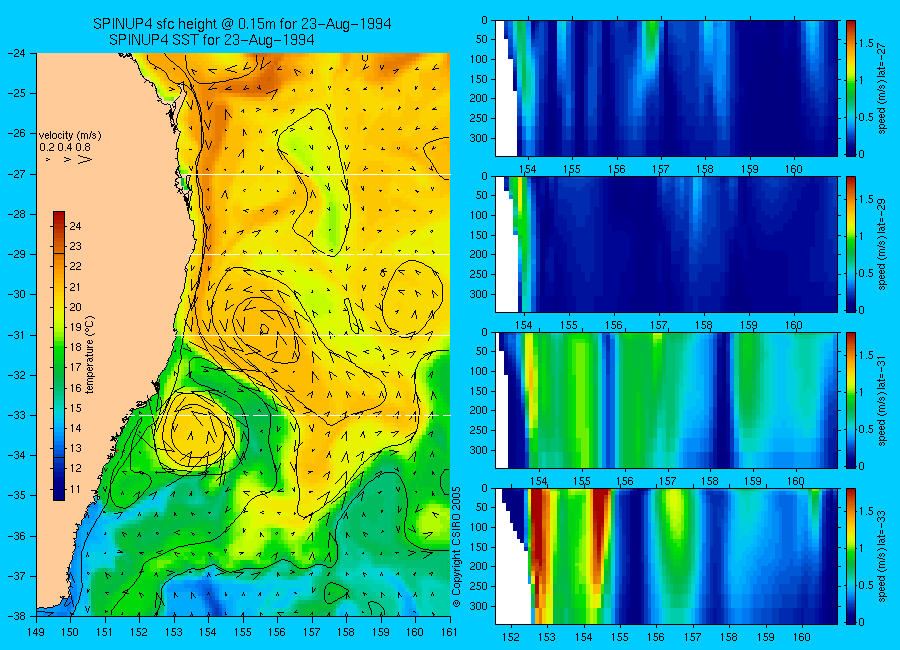
Task: Click the speed color bar for lat=-29
Action: 851,244
